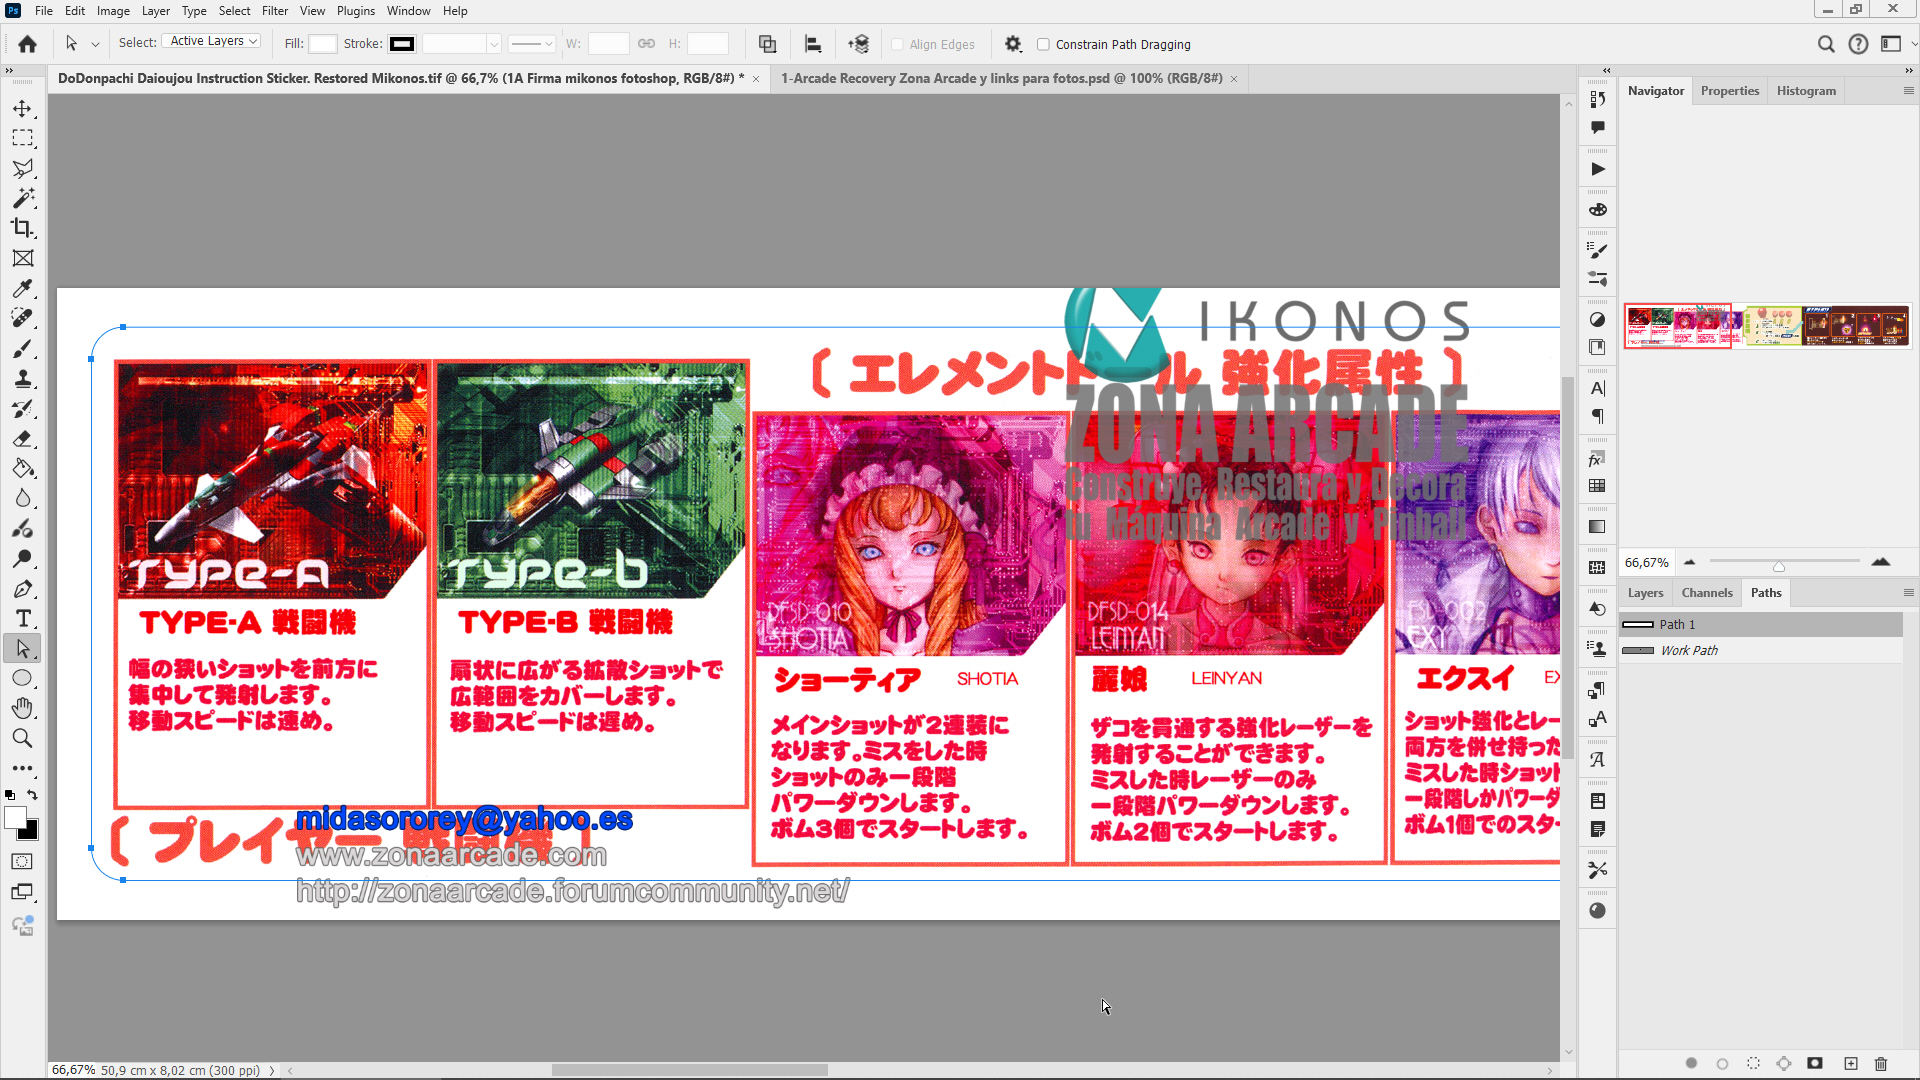
Task: Open the stroke line style dropdown
Action: 531,44
